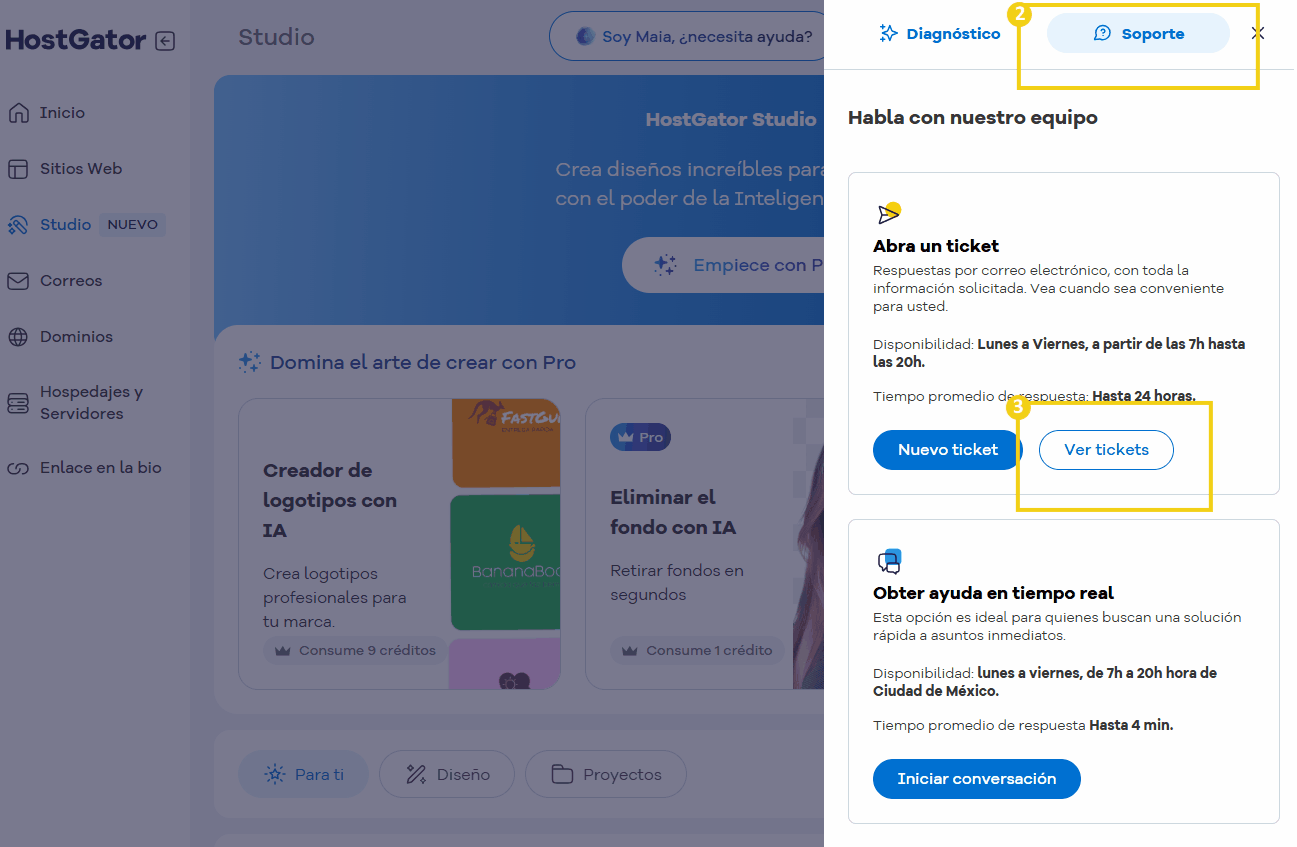Viewport: 1297px width, 847px height.
Task: Click the Empiece con Pro button
Action: pos(723,265)
